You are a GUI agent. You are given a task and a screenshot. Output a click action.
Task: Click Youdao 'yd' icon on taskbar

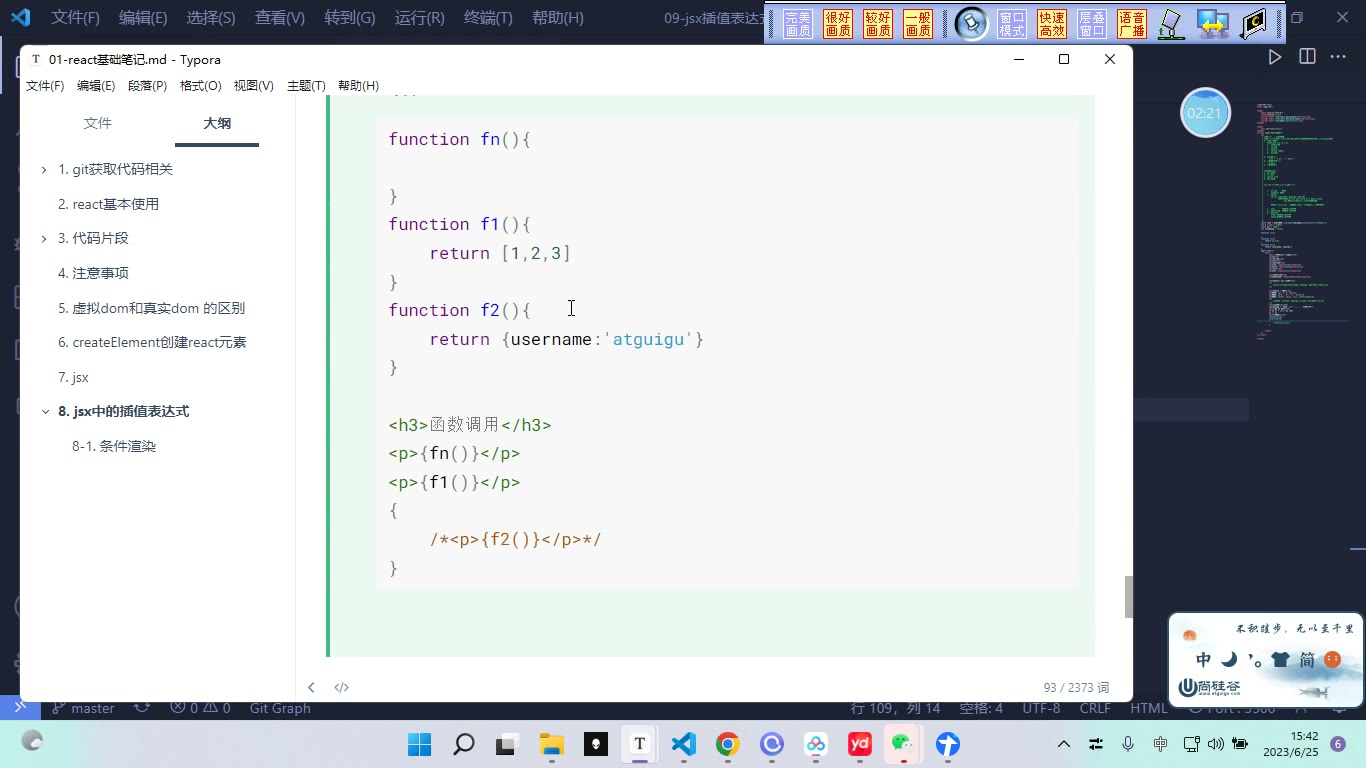(x=859, y=744)
